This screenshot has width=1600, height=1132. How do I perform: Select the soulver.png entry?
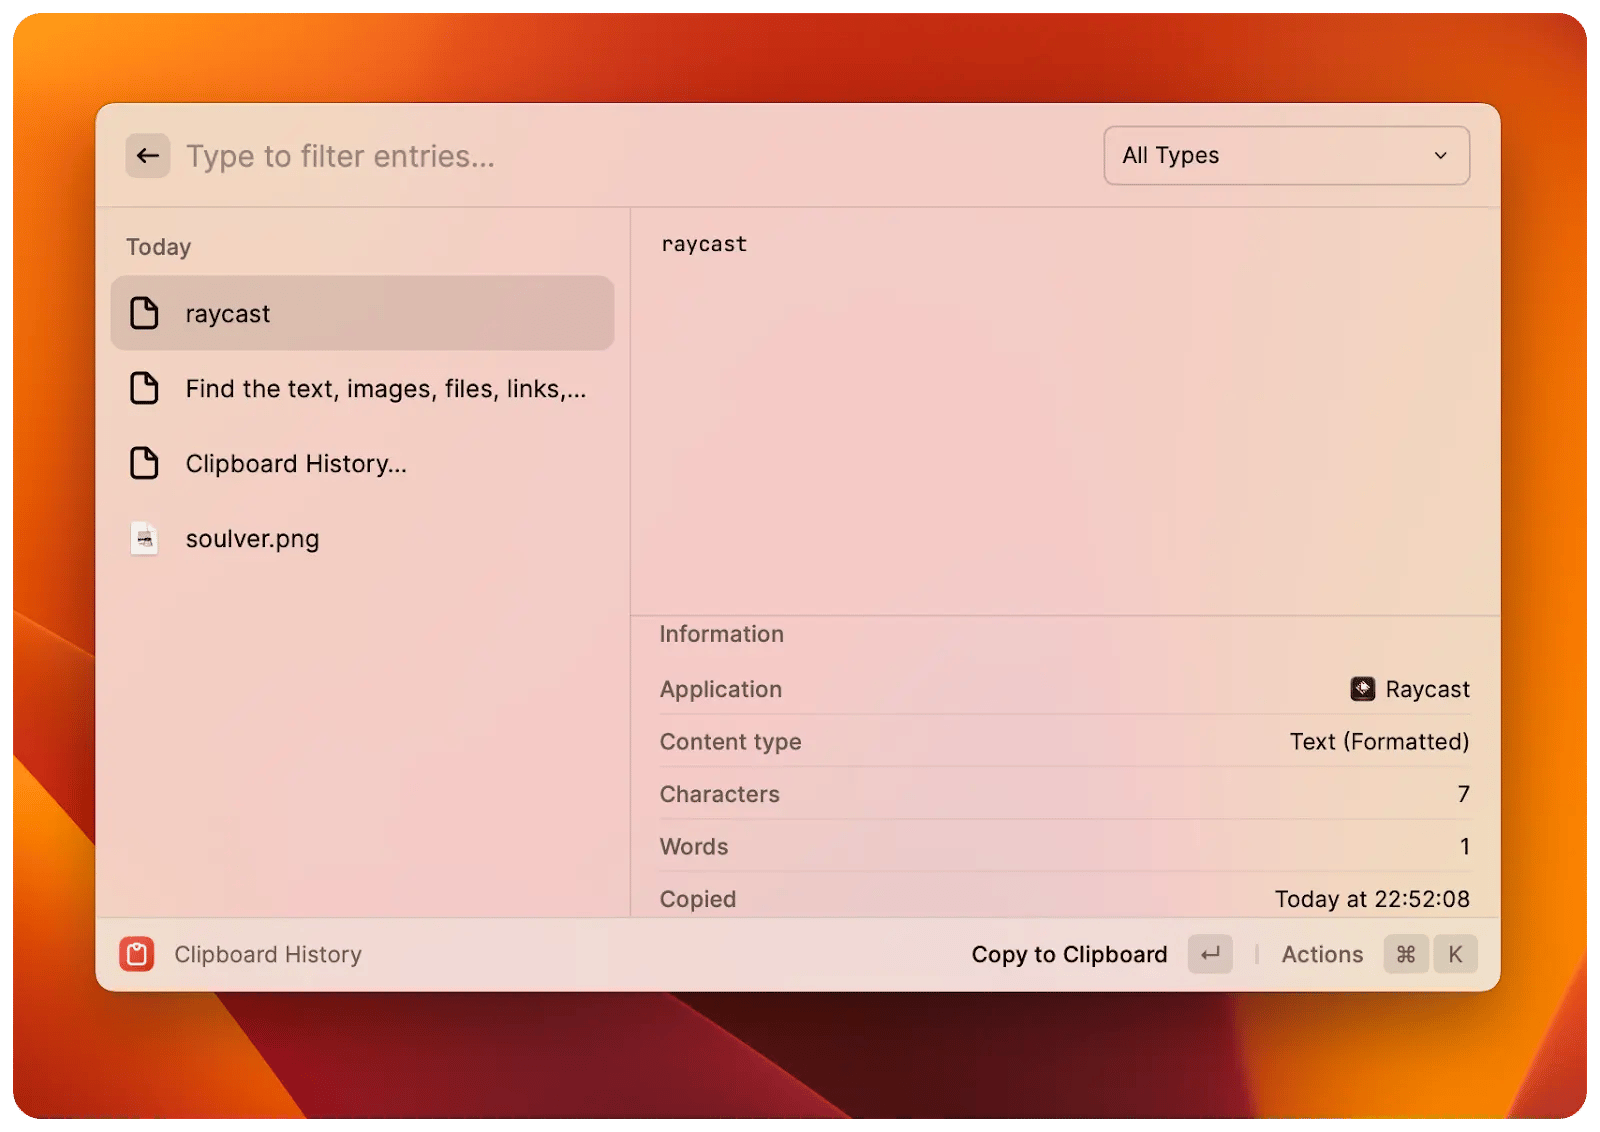point(362,538)
